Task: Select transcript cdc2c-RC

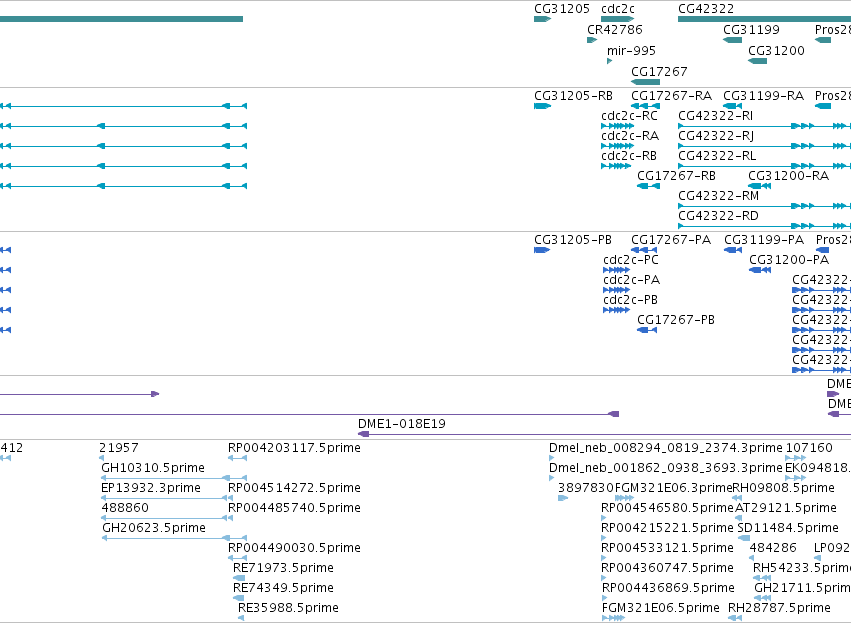Action: [630, 116]
